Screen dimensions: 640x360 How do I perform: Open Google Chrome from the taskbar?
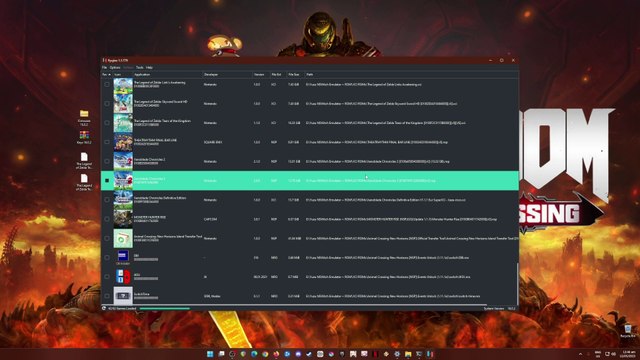coord(265,354)
